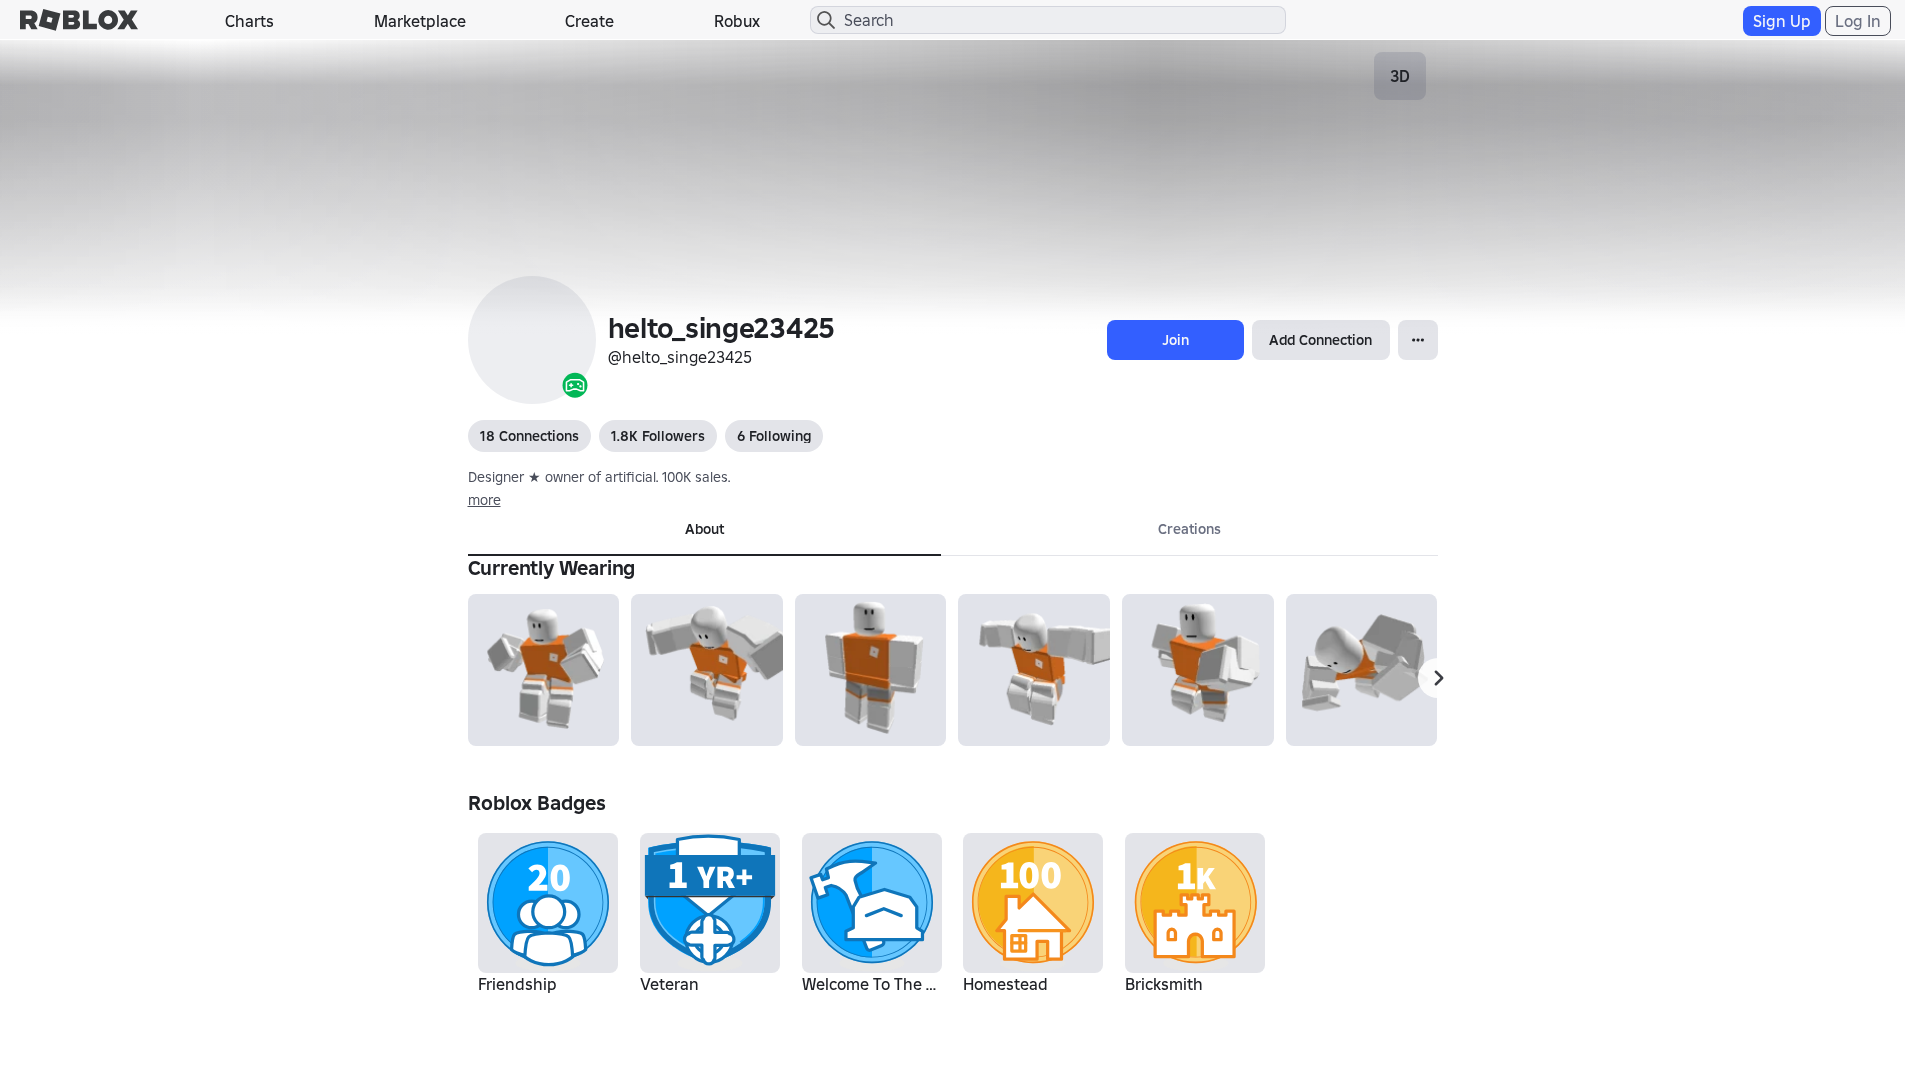Viewport: 1920px width, 1080px height.
Task: Click the Sign Up button
Action: pyautogui.click(x=1781, y=21)
